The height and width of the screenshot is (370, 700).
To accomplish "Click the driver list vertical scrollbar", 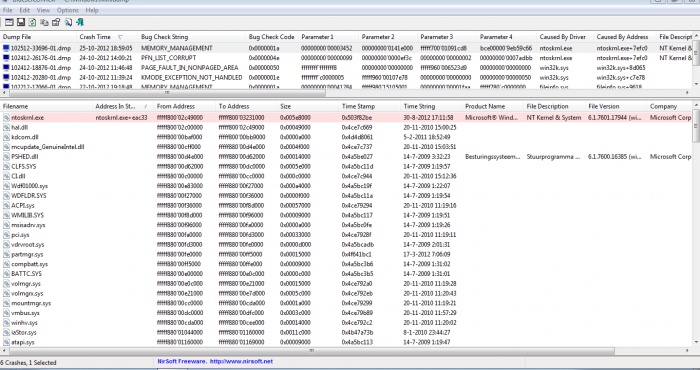I will [x=696, y=126].
